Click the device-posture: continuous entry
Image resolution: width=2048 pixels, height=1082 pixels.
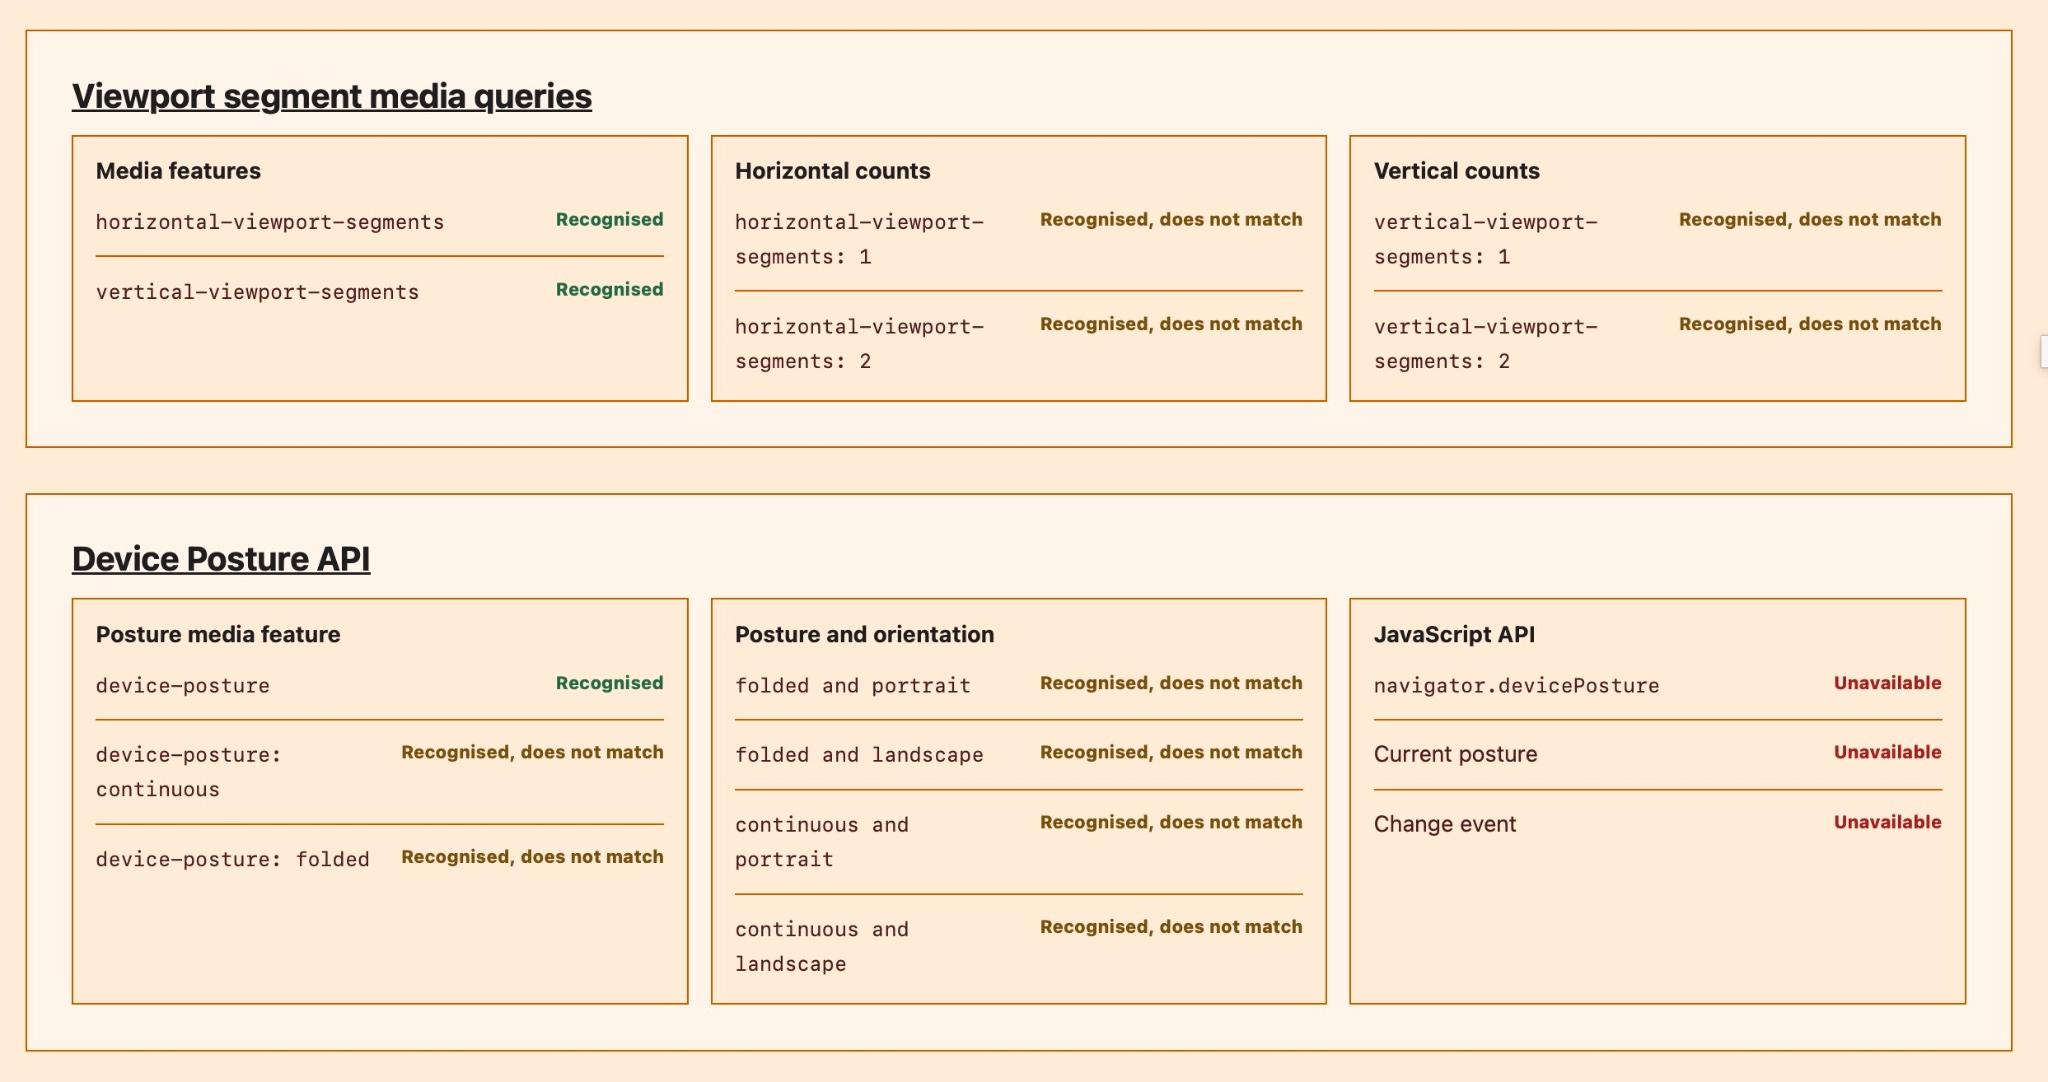pos(380,772)
